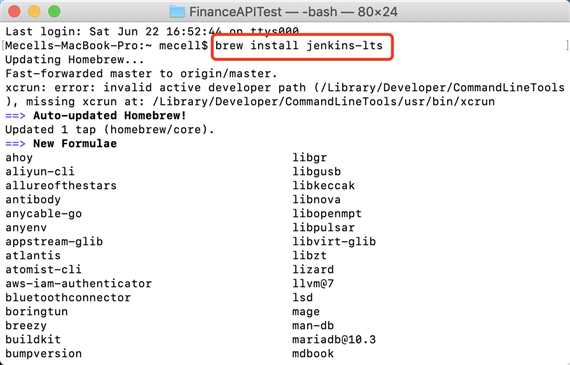Screen dimensions: 570x365
Task: Click the 'Auto-updated Homebrew!' heading
Action: click(109, 116)
